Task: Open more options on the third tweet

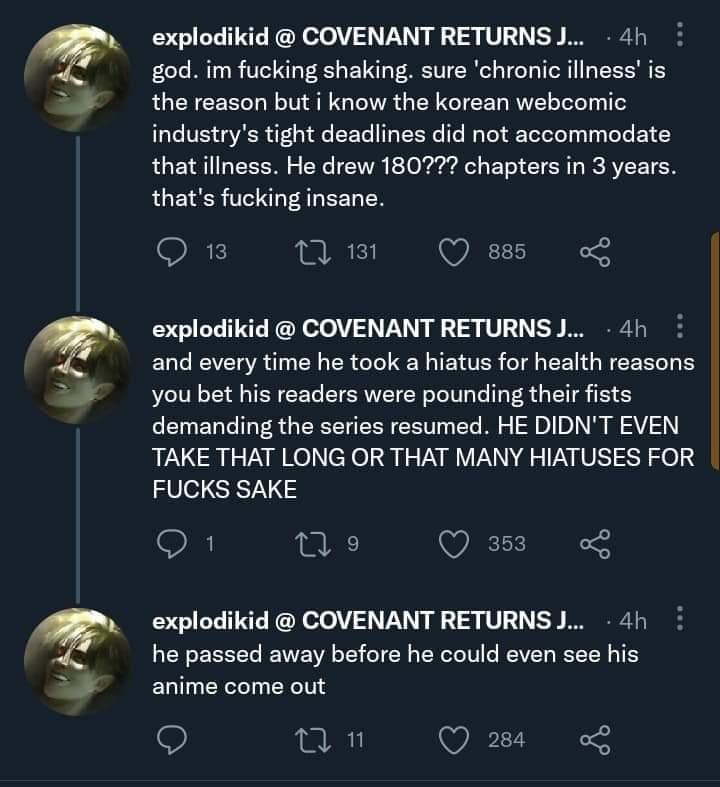Action: 680,620
